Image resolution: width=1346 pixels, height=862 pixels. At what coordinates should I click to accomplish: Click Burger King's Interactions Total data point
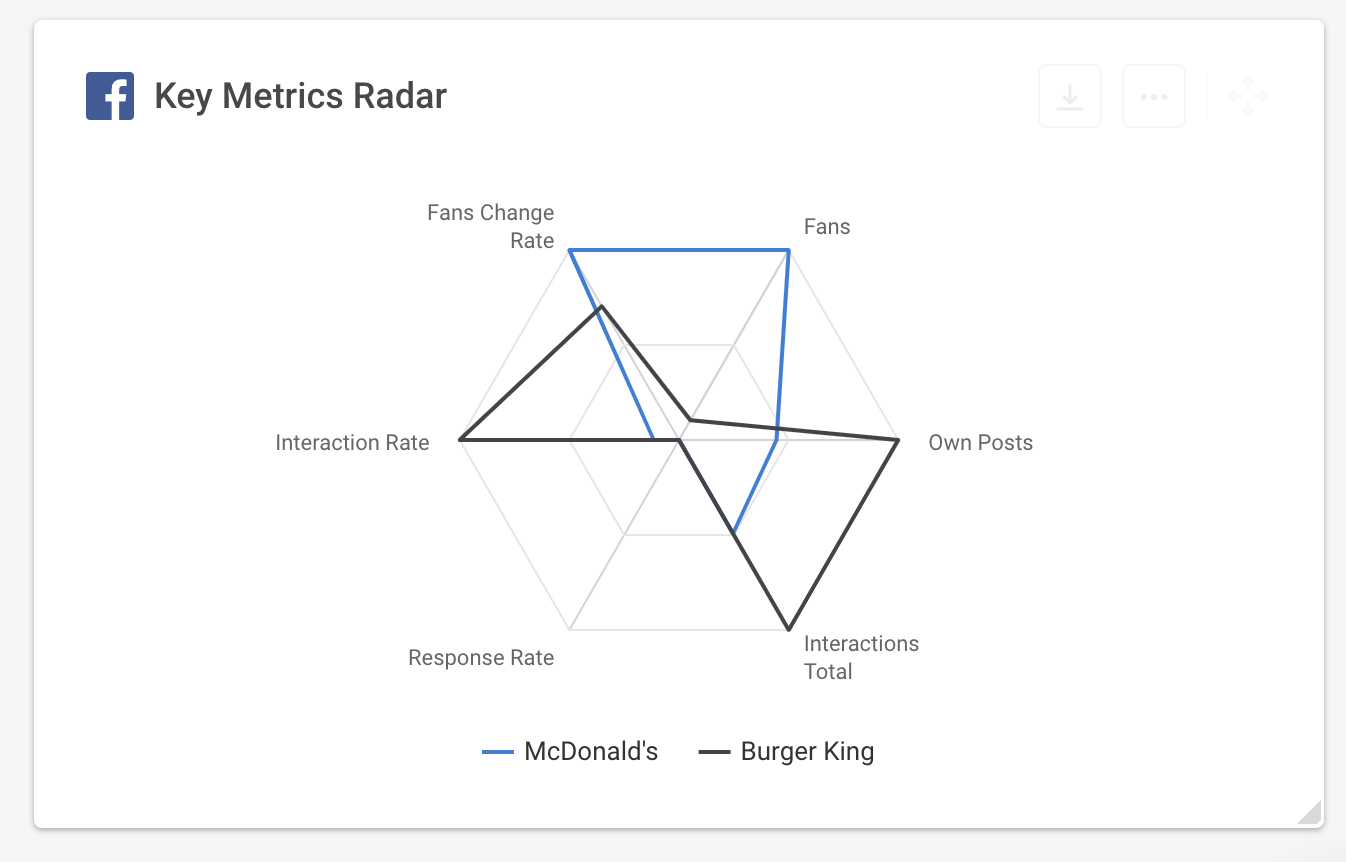tap(789, 630)
